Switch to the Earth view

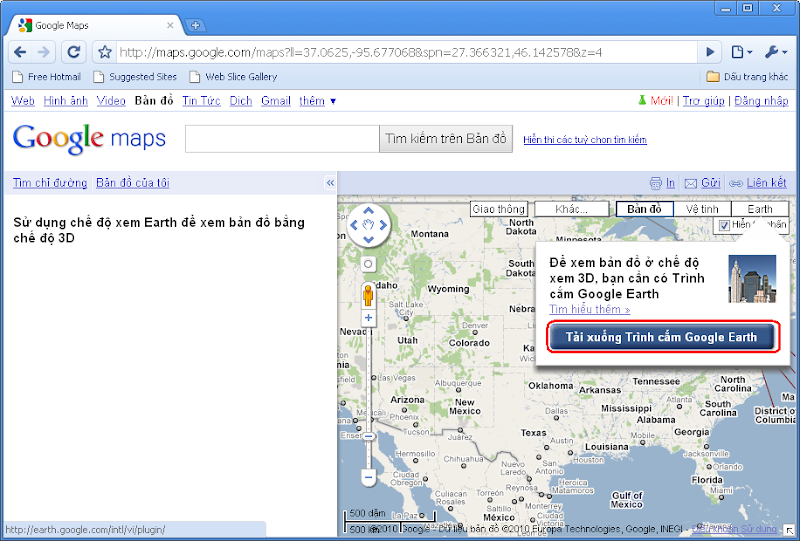(760, 209)
